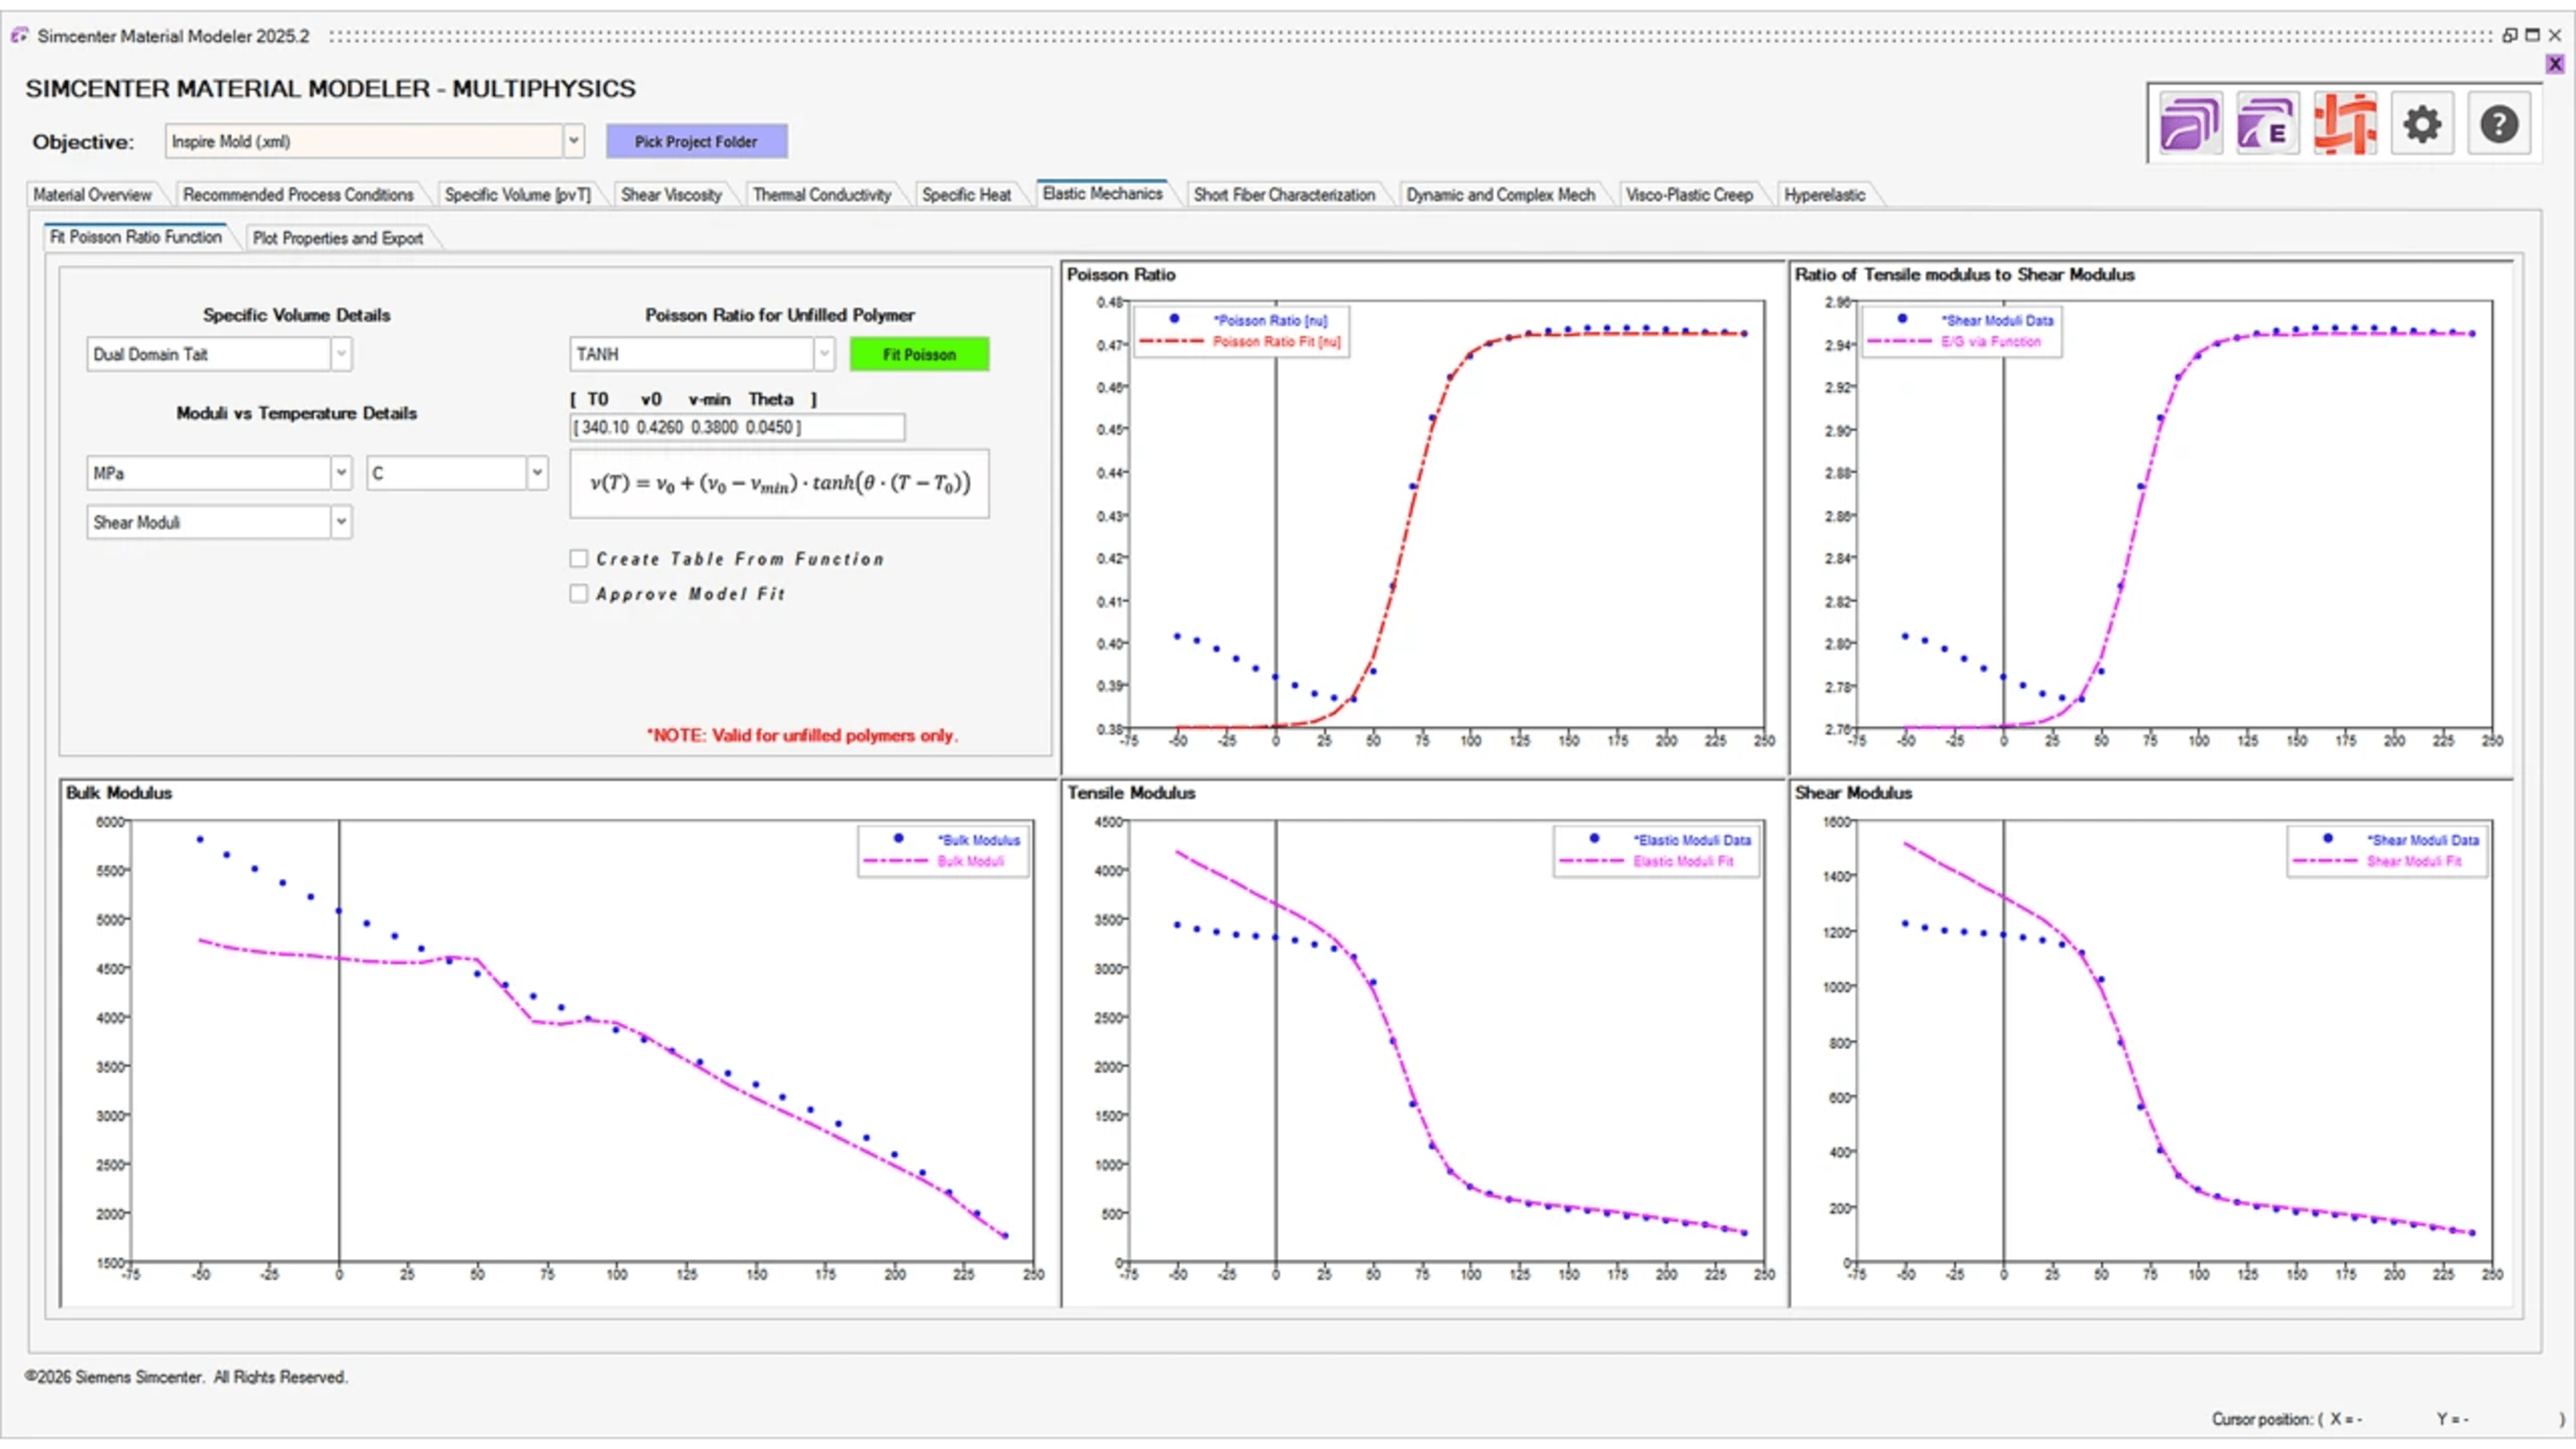Click the Simcenter app logo in title bar
Viewport: 2576px width, 1449px height.
point(19,36)
